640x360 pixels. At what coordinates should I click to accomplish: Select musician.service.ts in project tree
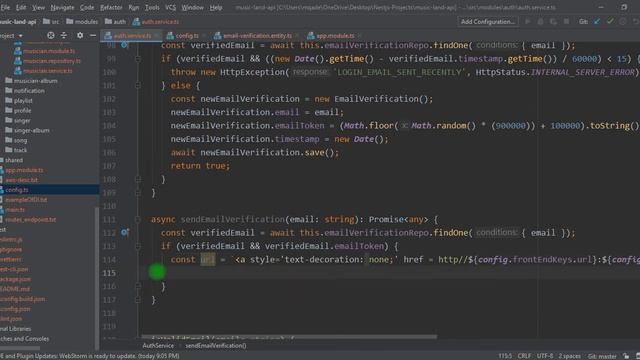(43, 71)
